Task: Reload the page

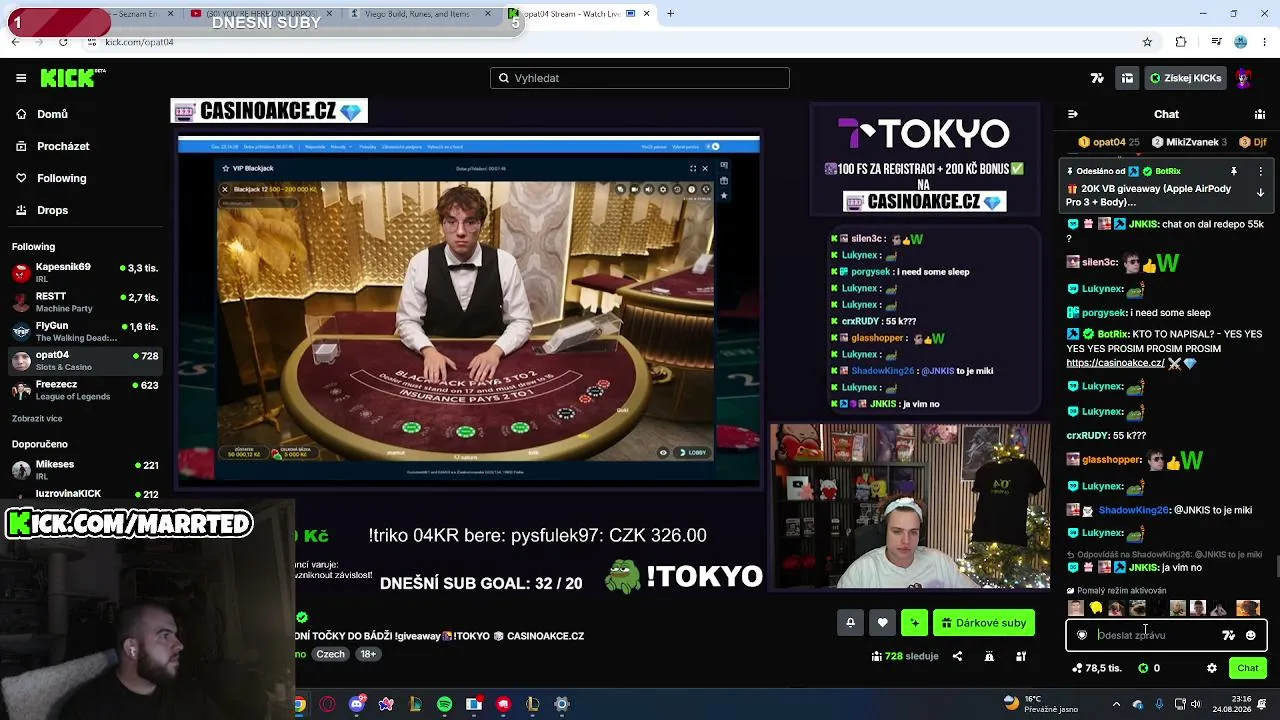Action: [63, 42]
